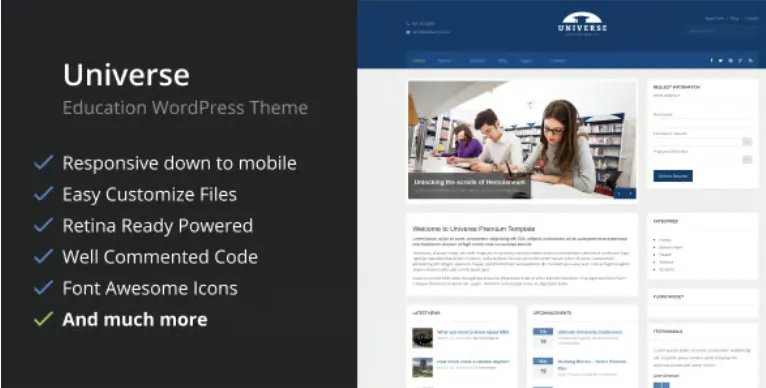Screen dimensions: 766x388
Task: Click checkmark beside Retina Ready Powered
Action: [x=43, y=225]
